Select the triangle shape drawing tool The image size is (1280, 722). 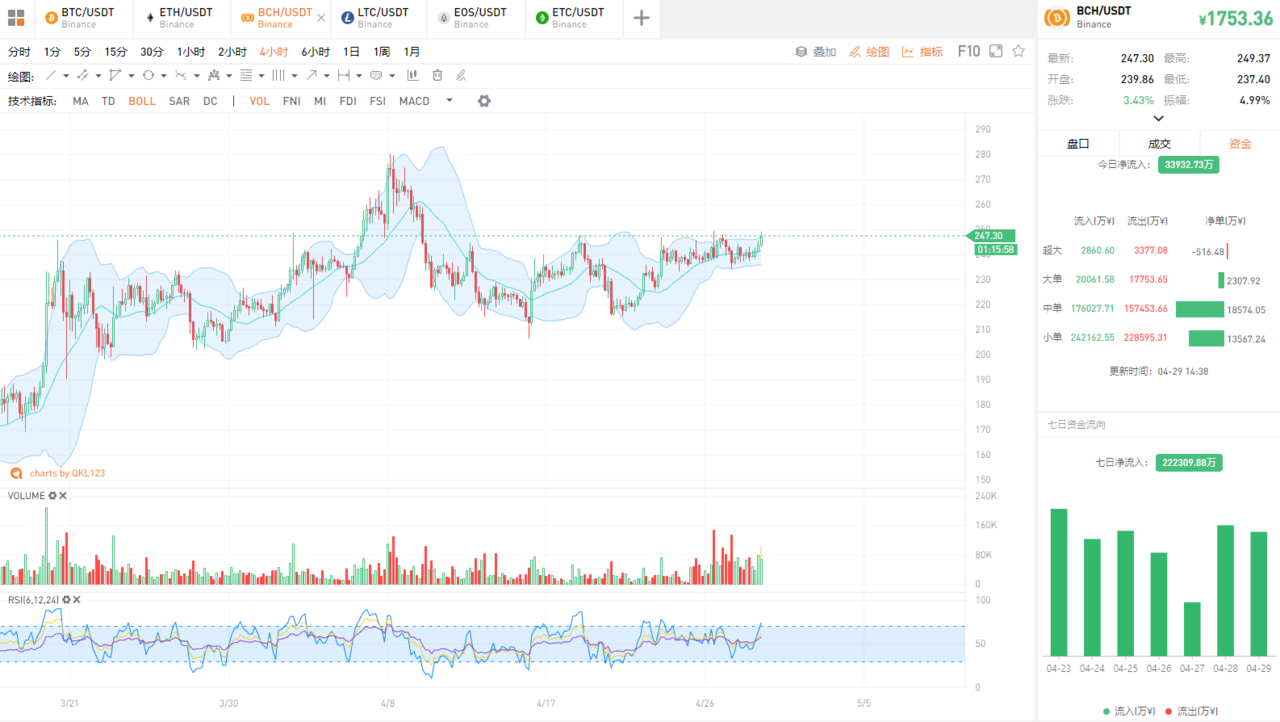[115, 75]
